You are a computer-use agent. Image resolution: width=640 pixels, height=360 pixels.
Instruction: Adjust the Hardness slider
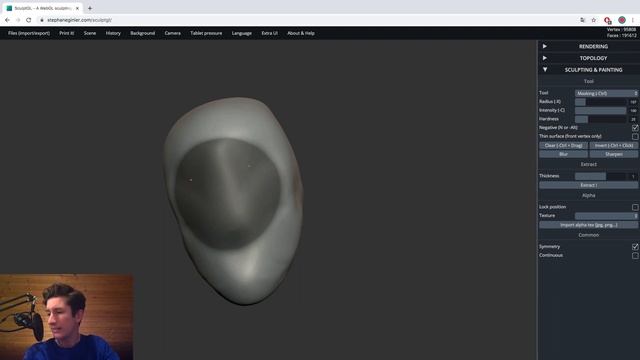pos(600,119)
